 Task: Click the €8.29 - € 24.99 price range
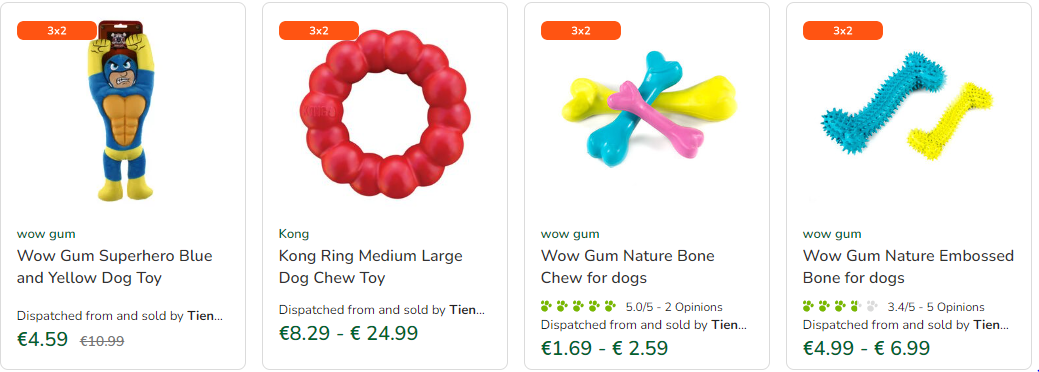349,333
